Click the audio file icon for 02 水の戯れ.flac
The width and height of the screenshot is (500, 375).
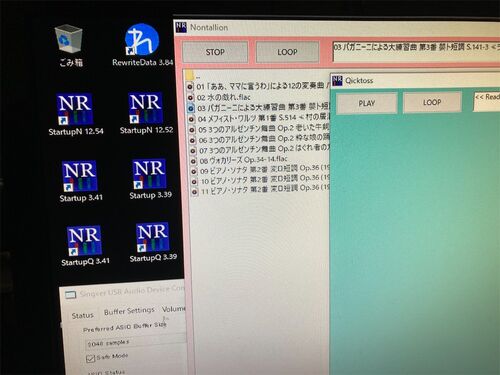[190, 98]
